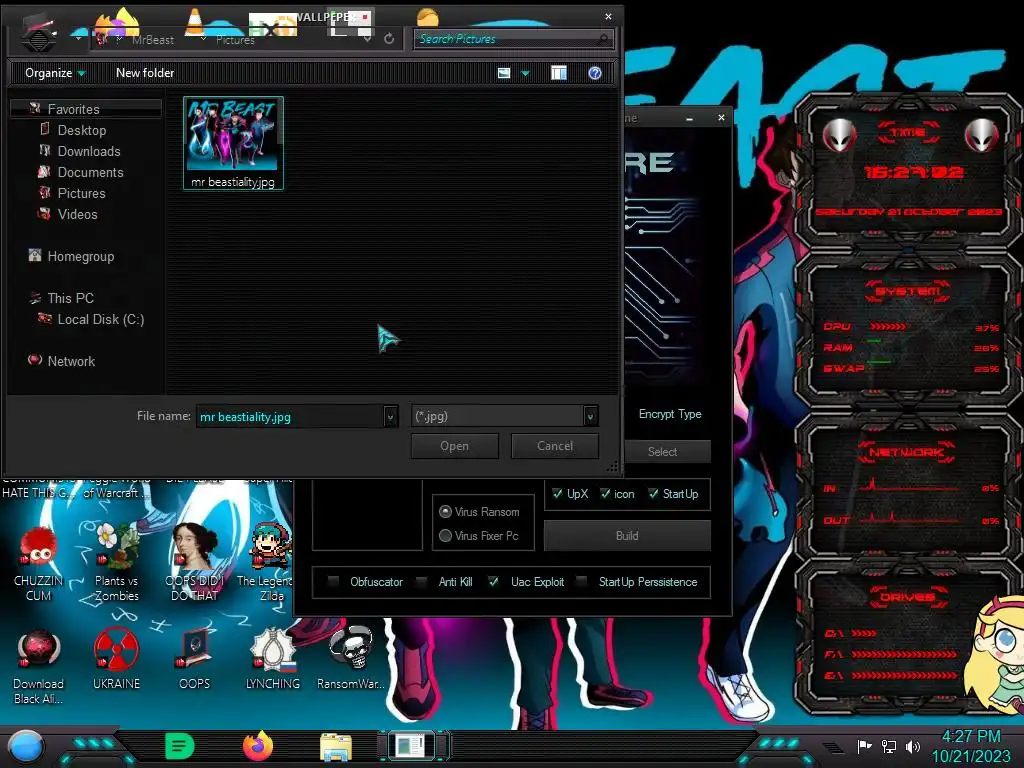This screenshot has width=1024, height=768.
Task: Open Videos in the navigation pane
Action: (x=77, y=214)
